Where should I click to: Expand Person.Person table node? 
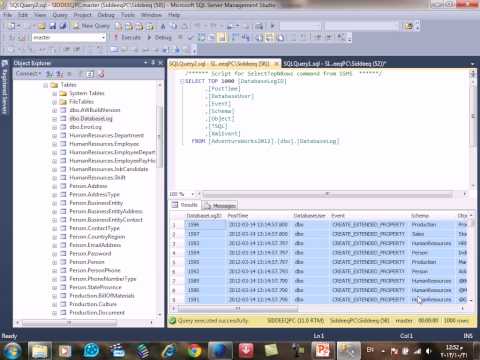(55, 262)
